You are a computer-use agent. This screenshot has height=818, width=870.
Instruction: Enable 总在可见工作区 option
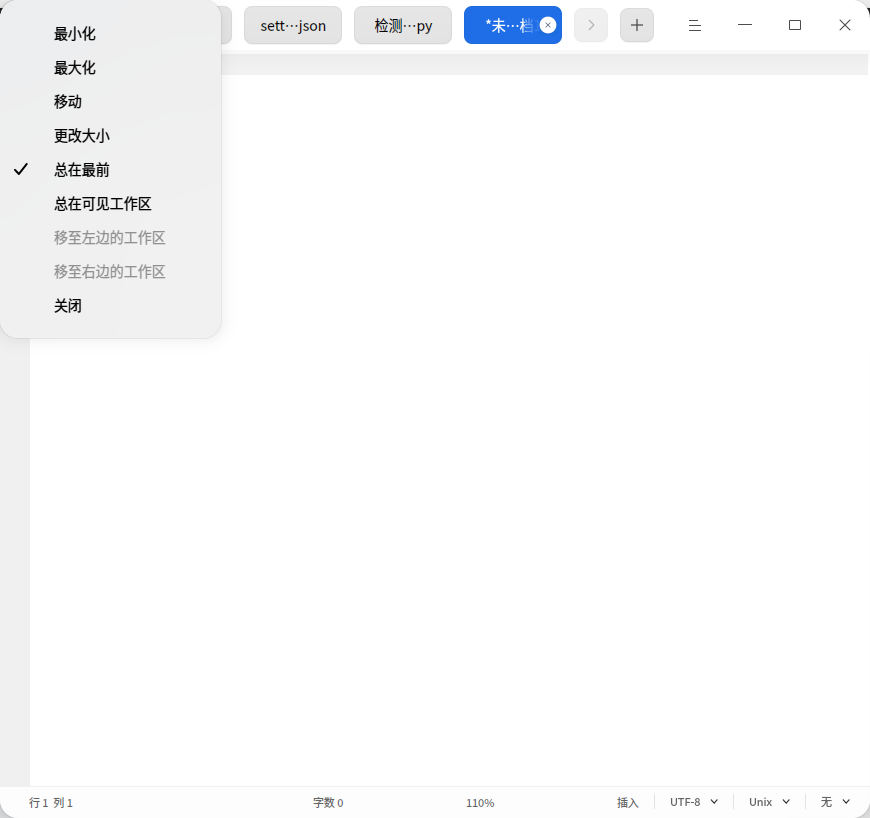coord(111,204)
